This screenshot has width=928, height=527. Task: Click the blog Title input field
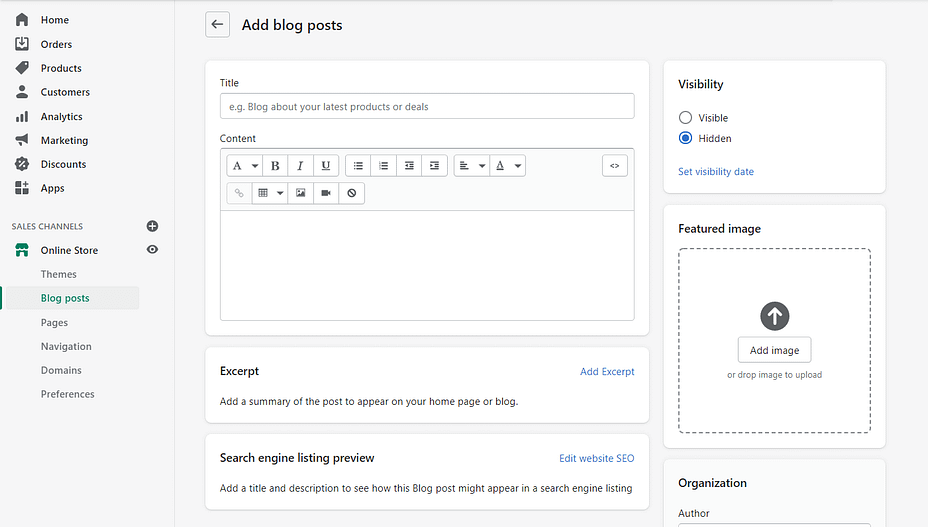pyautogui.click(x=427, y=106)
